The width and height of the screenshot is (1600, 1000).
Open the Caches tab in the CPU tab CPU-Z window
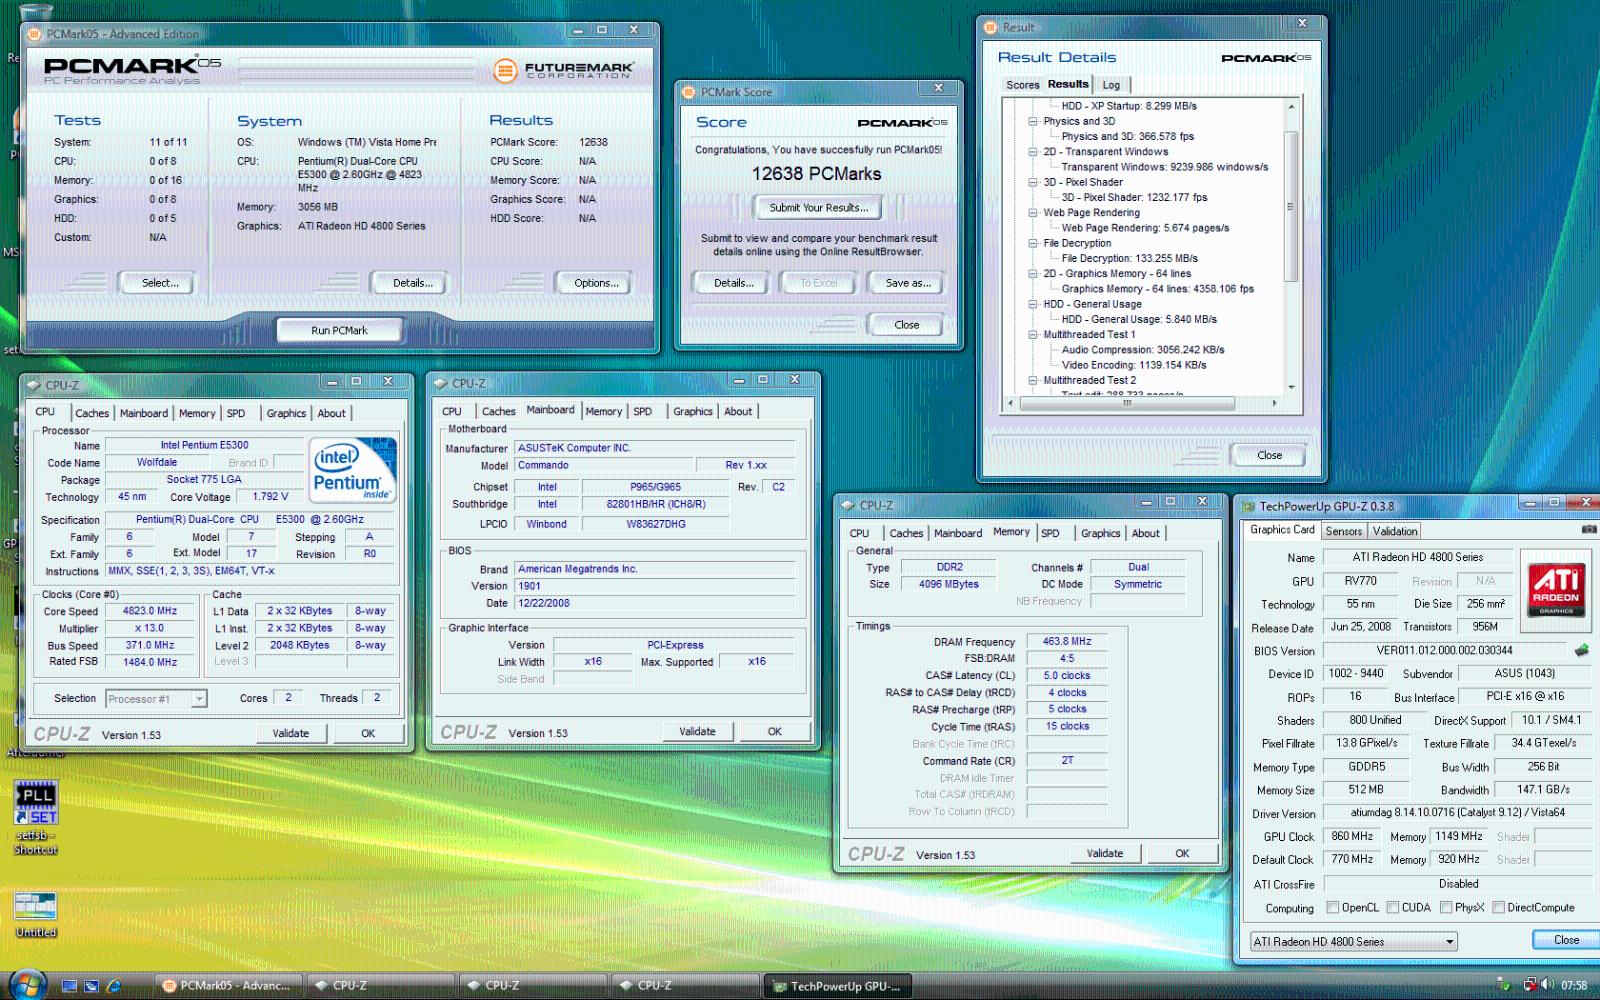click(x=92, y=413)
